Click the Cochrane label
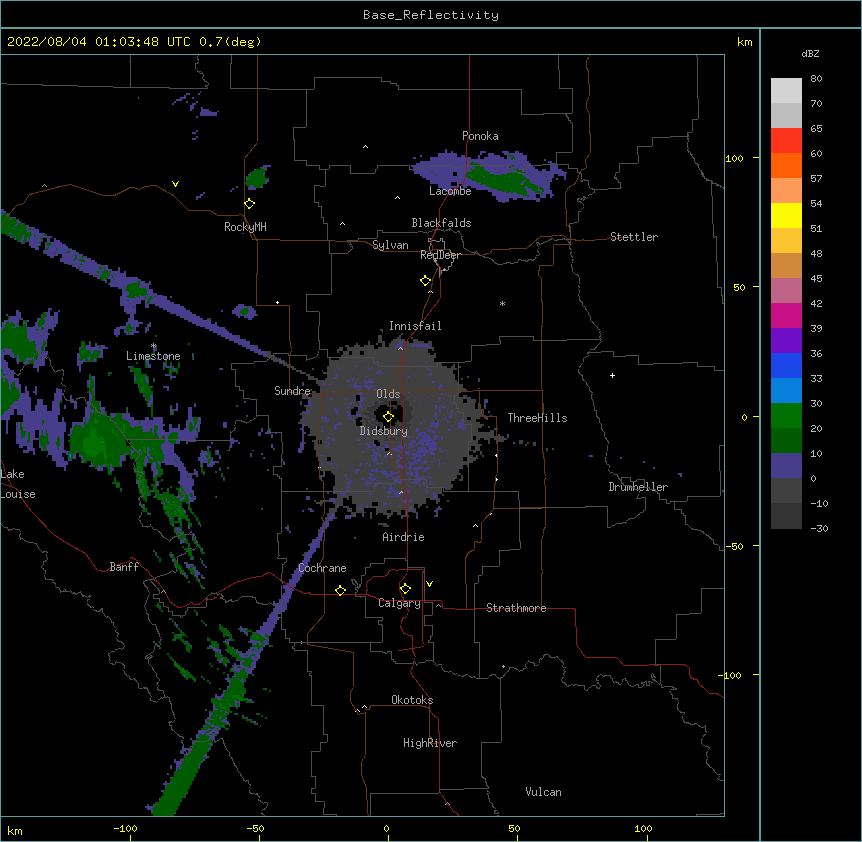 (322, 568)
